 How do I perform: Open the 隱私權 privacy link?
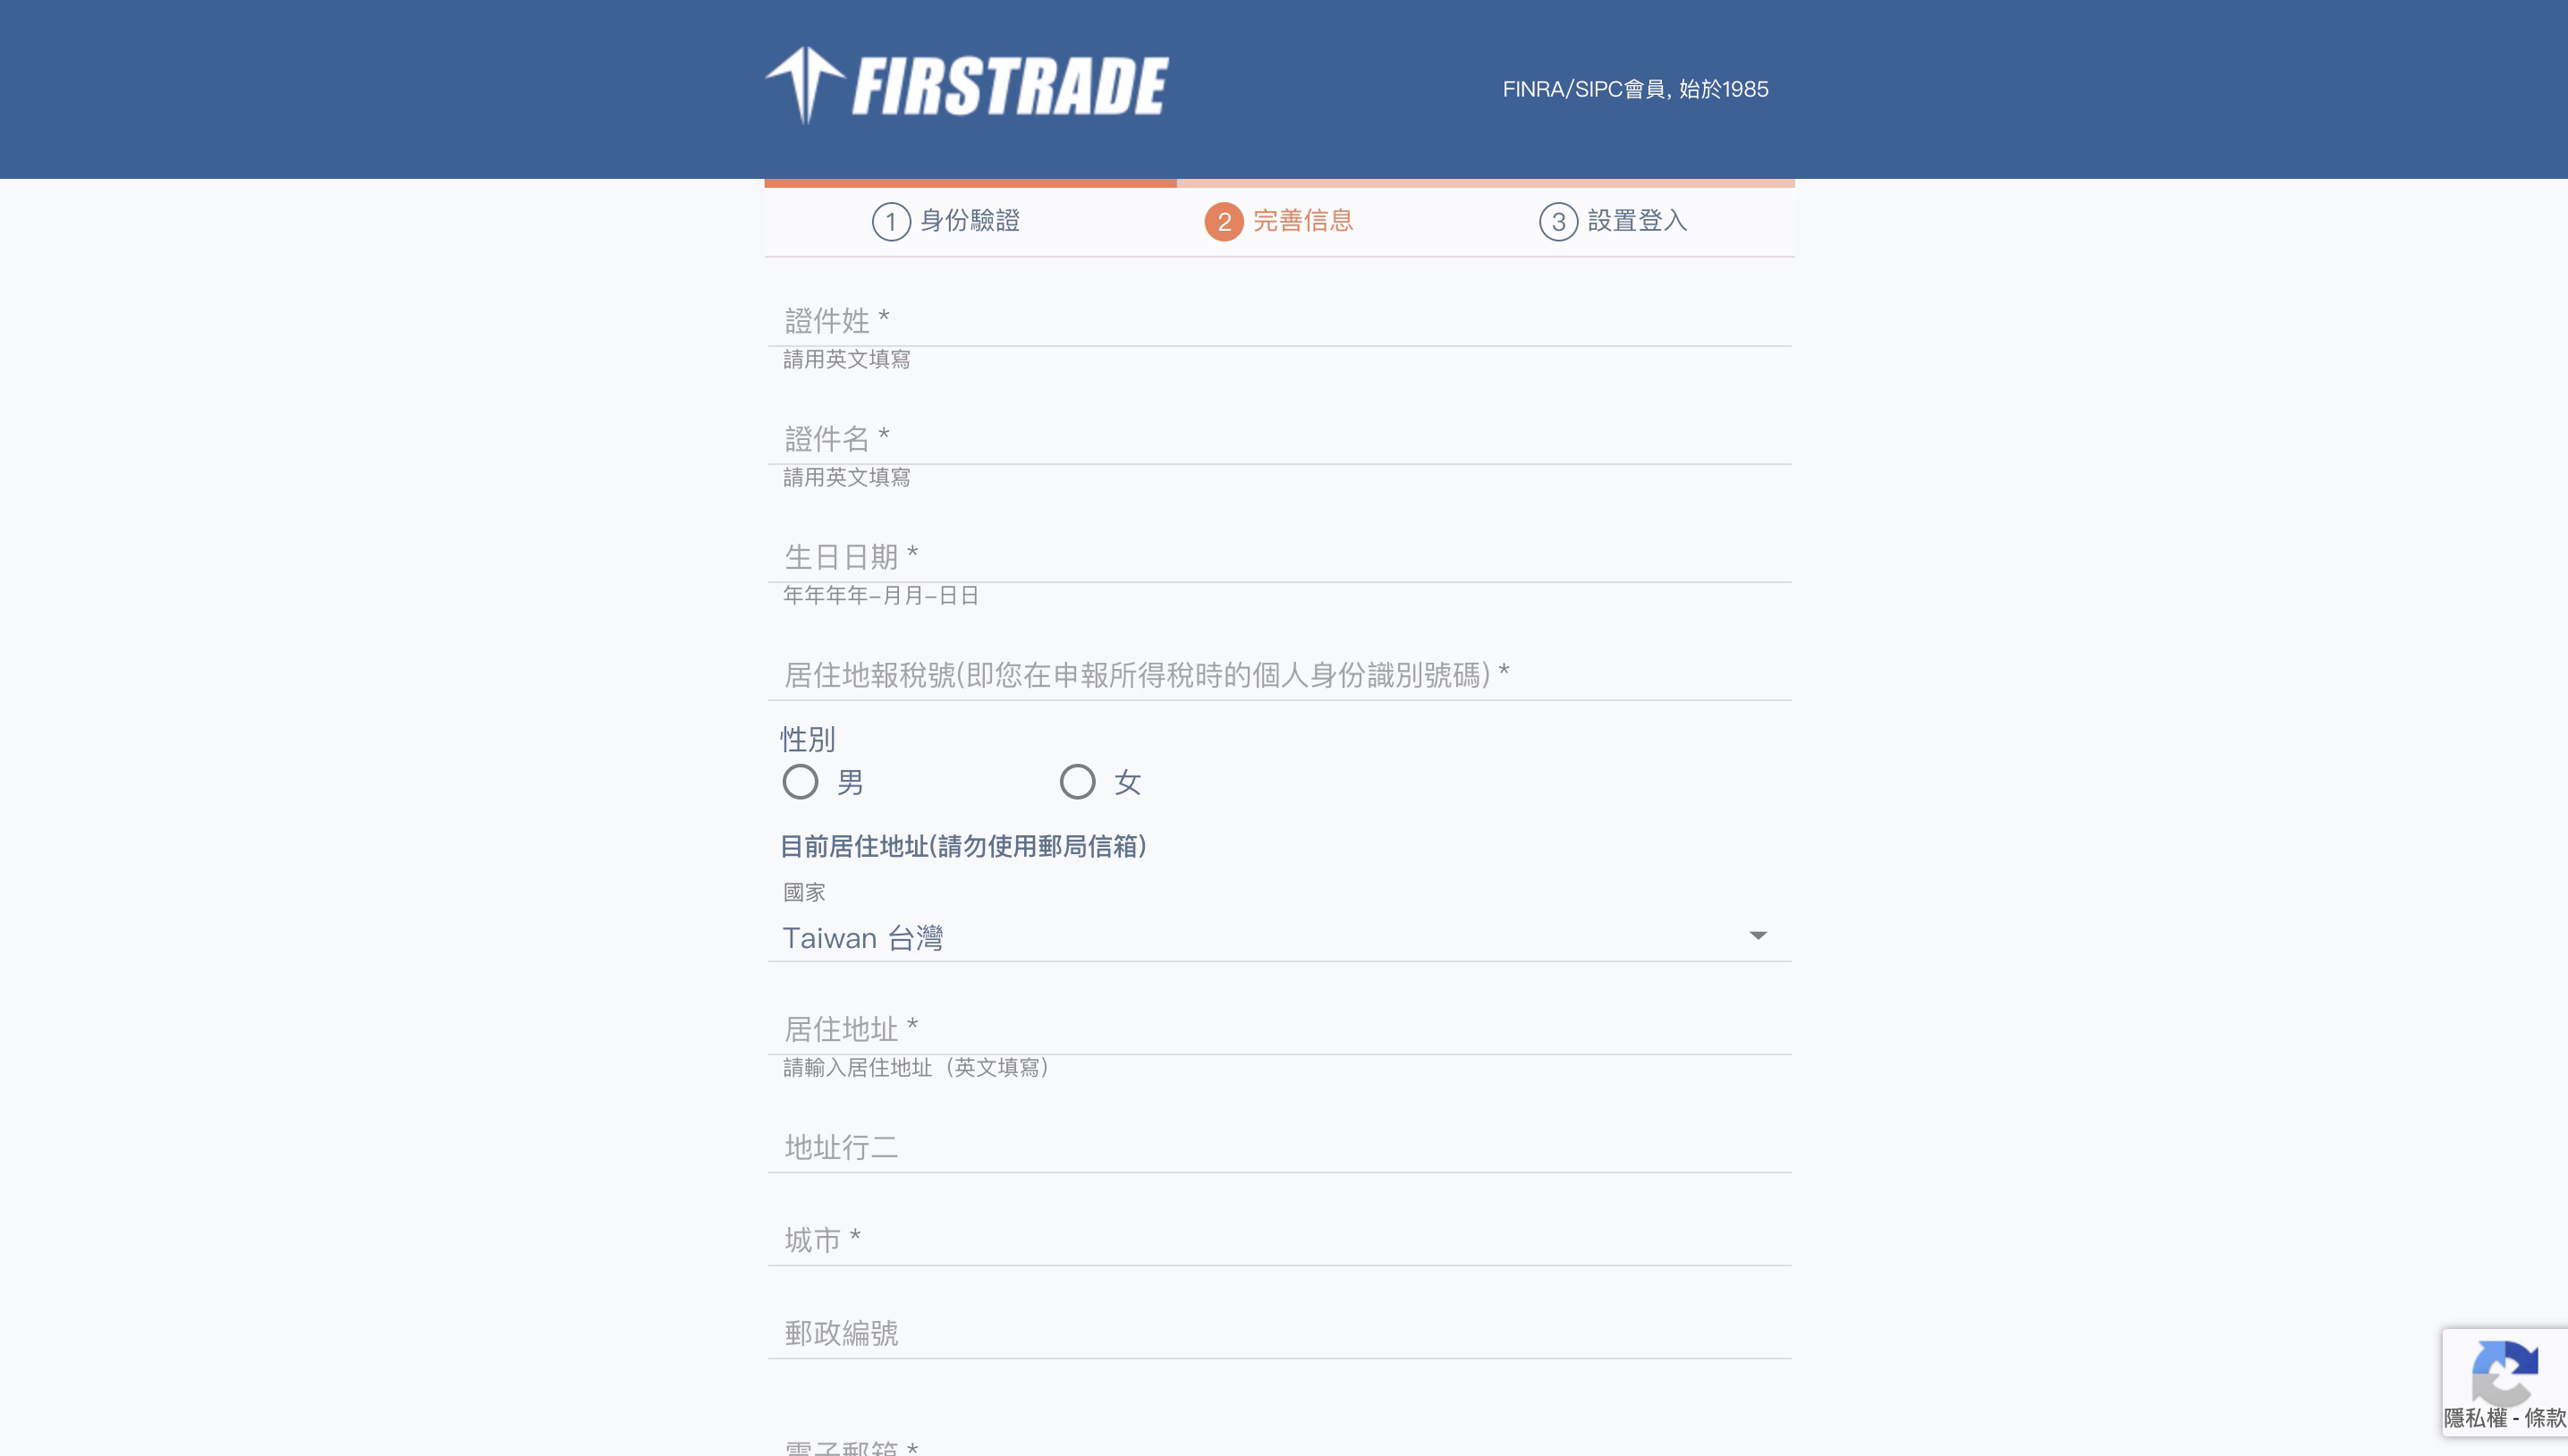click(x=2475, y=1418)
